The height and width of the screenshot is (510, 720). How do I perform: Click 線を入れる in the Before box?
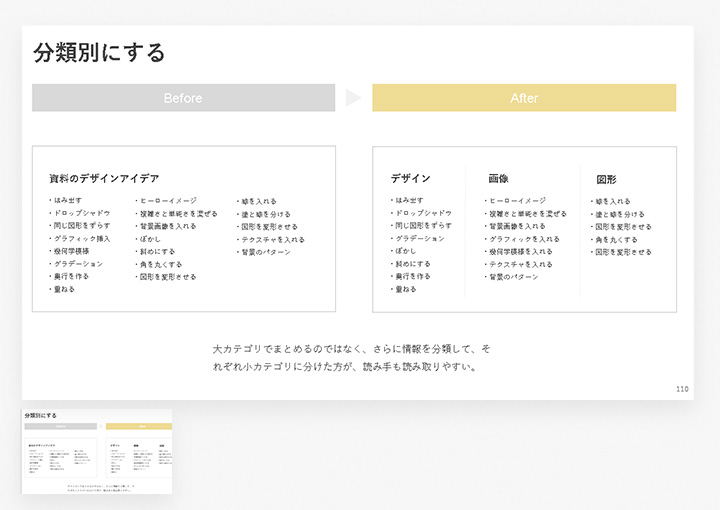(x=259, y=202)
